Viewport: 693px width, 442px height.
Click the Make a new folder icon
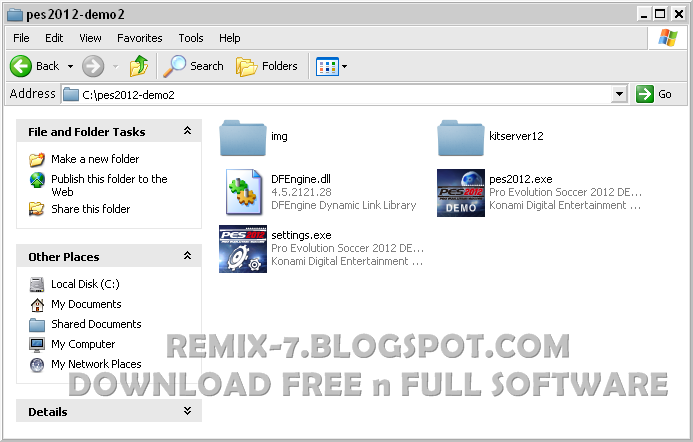click(x=37, y=159)
